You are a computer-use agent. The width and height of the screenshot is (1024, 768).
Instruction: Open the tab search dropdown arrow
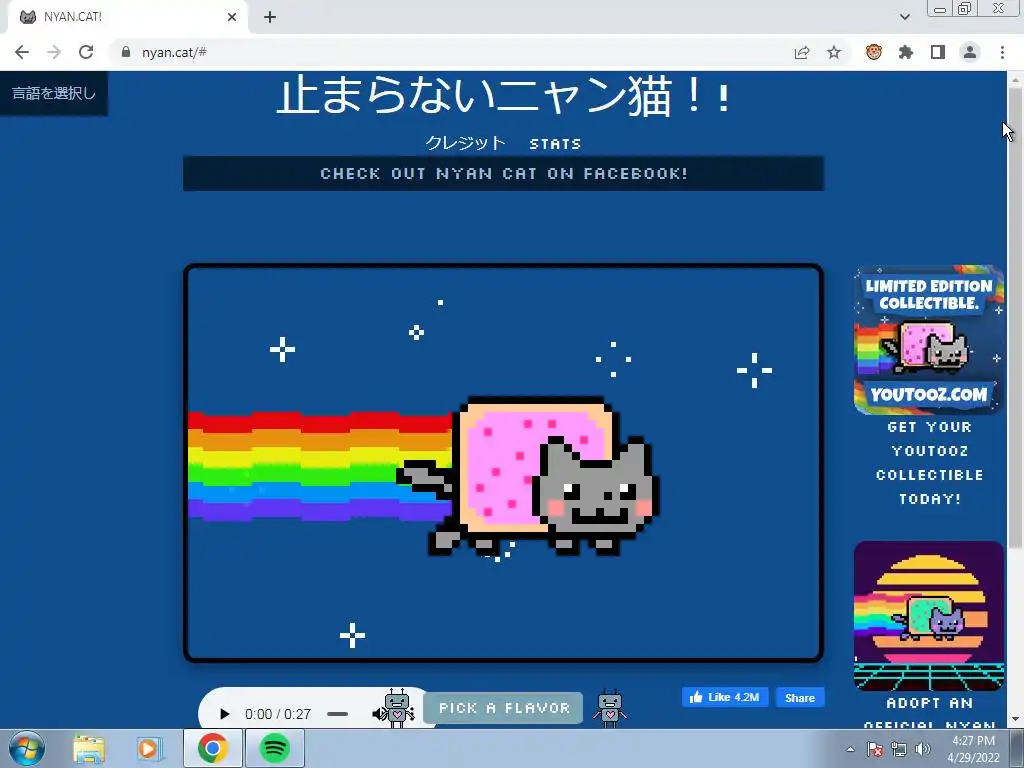click(904, 17)
